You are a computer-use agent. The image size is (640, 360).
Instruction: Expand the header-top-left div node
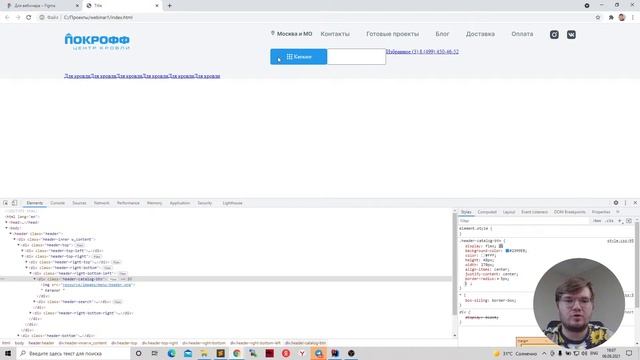[23, 251]
